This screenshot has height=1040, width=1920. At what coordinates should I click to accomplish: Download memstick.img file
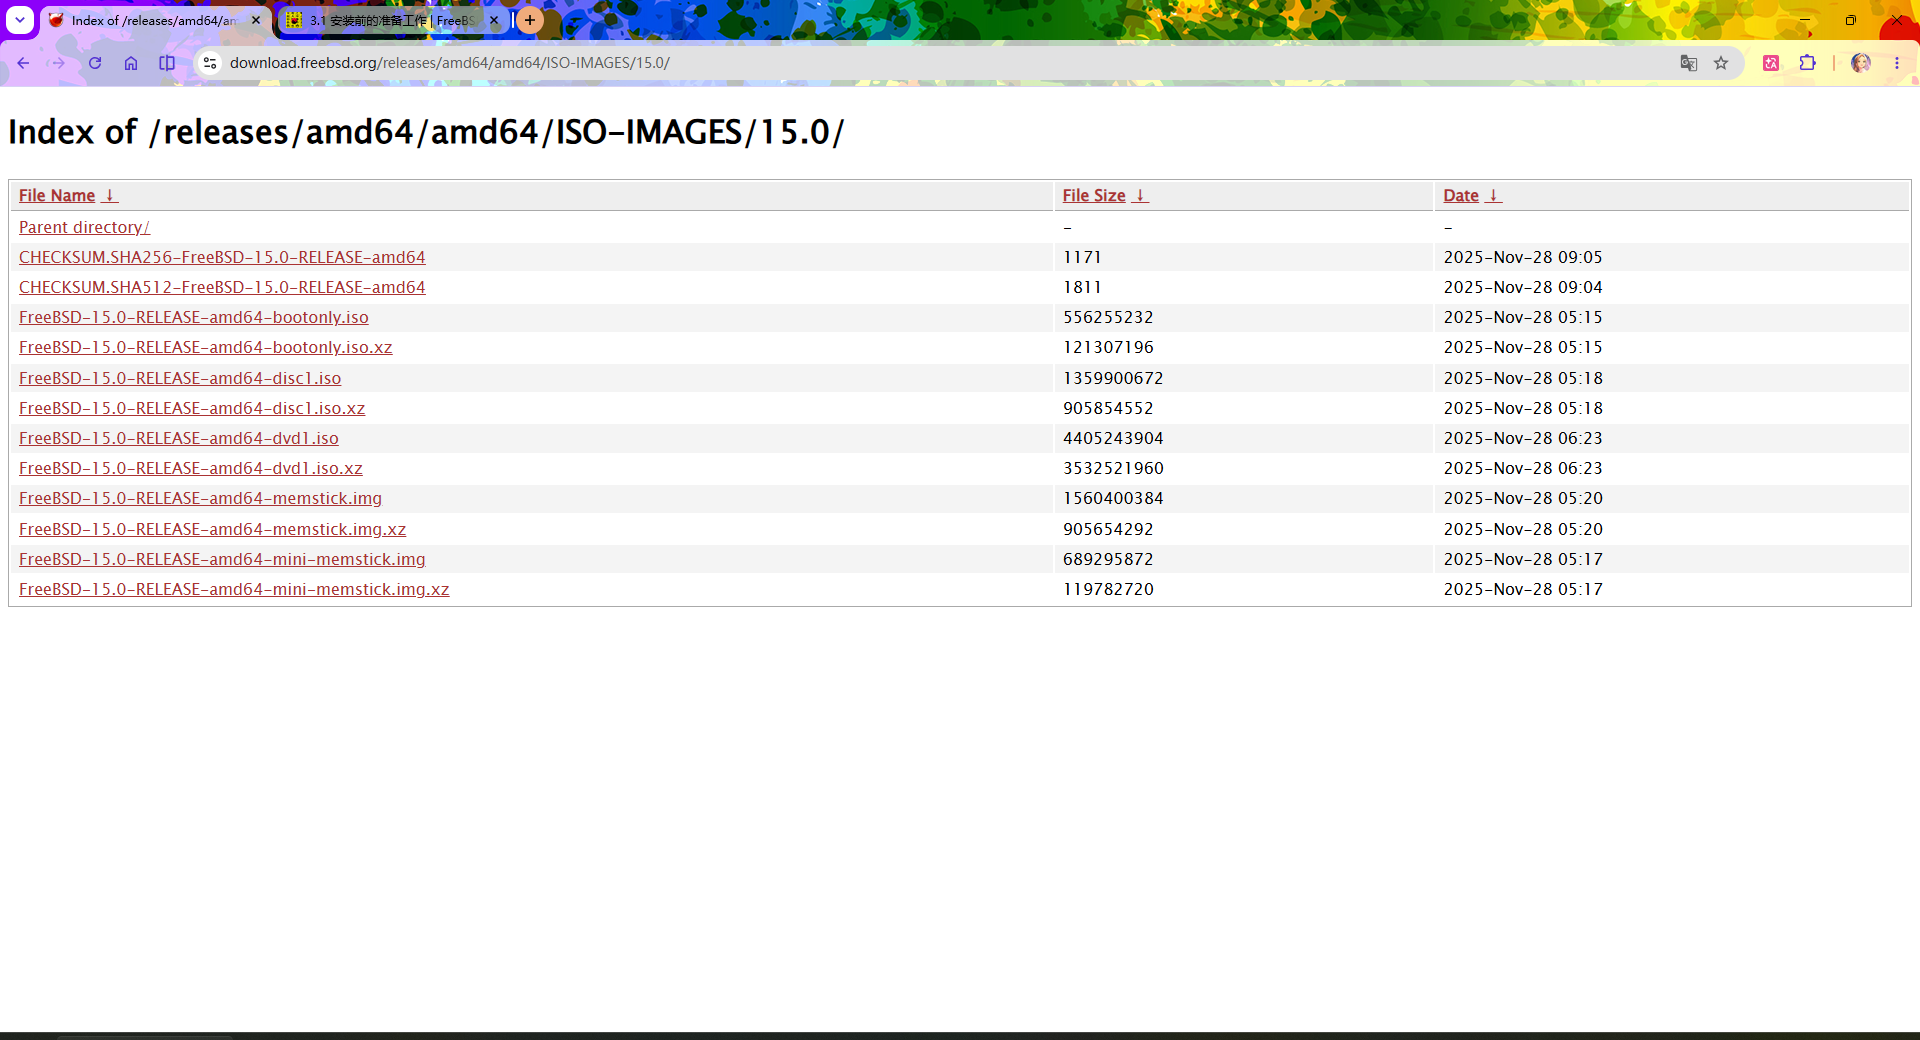[200, 499]
